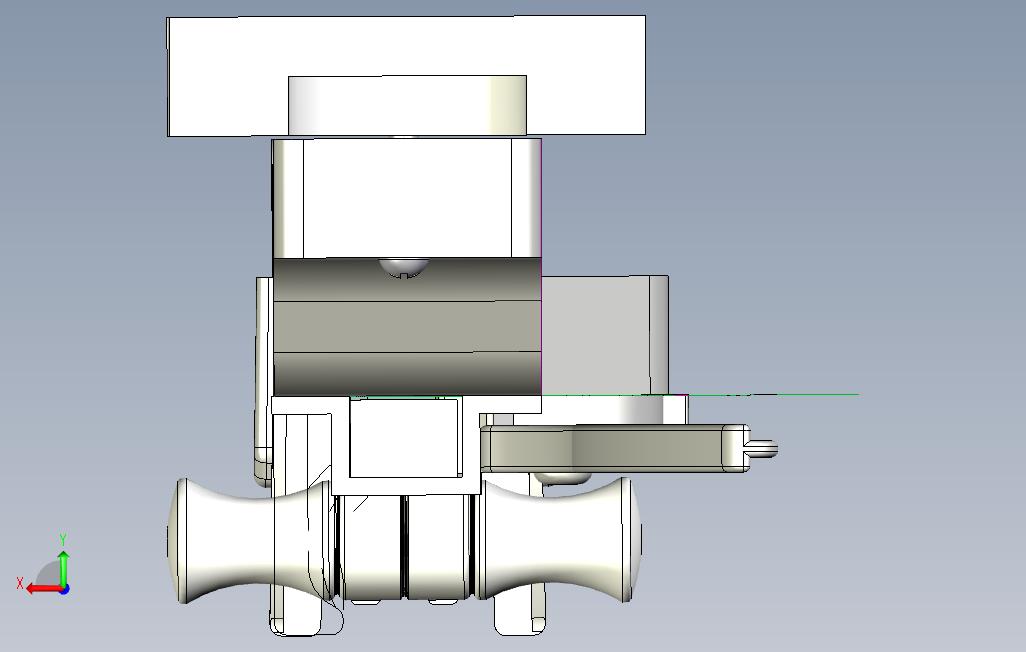Select the dome screw head on the dark body
The image size is (1026, 652).
404,266
